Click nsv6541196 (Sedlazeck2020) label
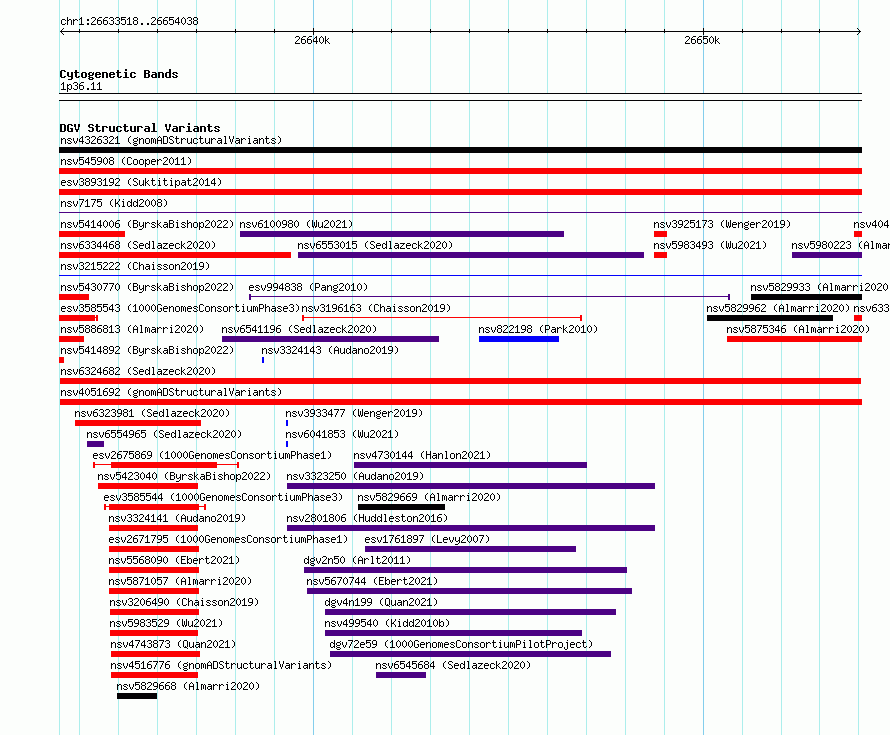 coord(299,329)
